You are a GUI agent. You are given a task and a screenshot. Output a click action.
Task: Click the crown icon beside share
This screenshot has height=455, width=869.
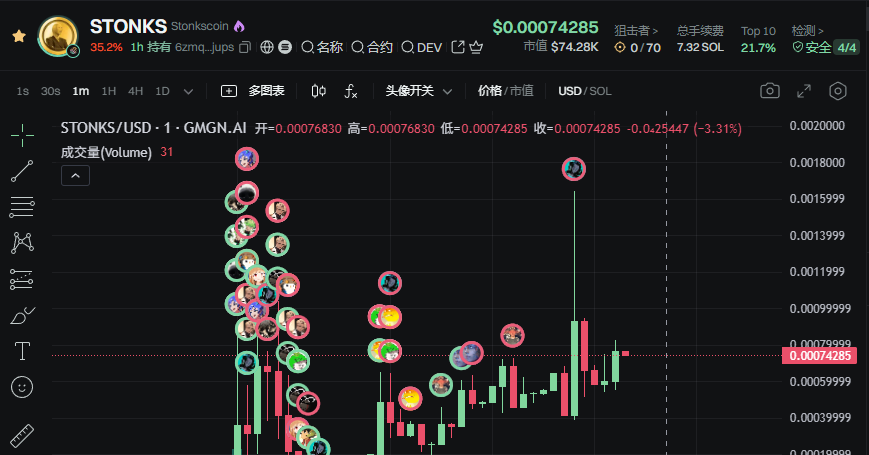pyautogui.click(x=476, y=48)
